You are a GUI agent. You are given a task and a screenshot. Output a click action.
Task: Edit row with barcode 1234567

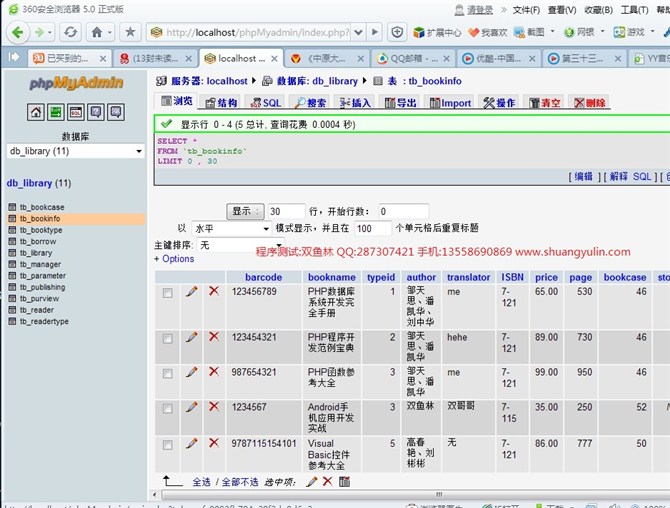[191, 407]
